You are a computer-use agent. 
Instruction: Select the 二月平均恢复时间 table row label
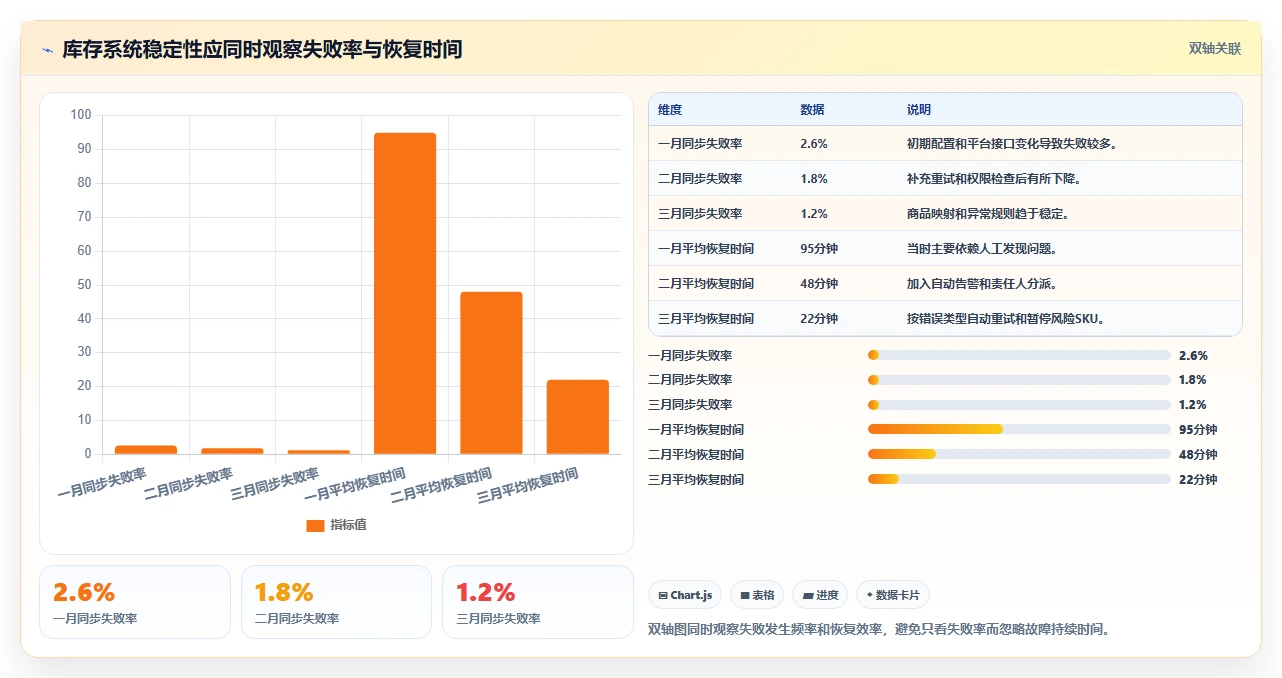point(706,284)
